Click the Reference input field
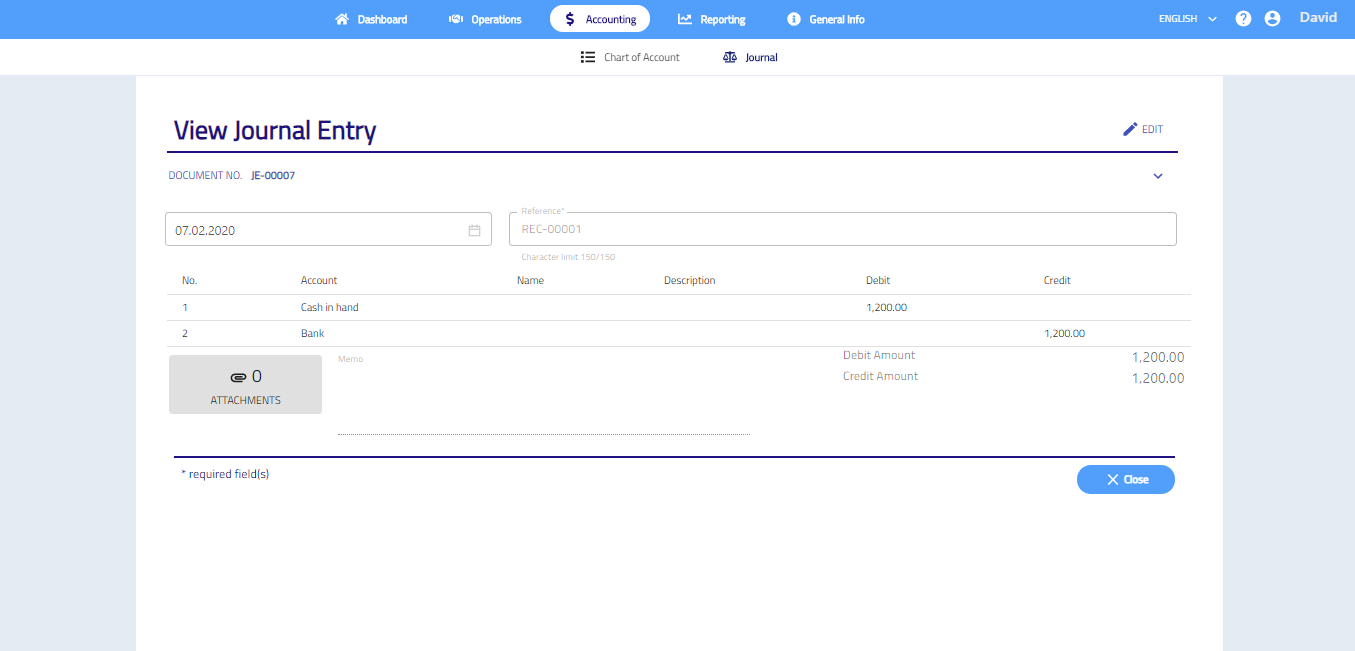1355x651 pixels. point(842,229)
